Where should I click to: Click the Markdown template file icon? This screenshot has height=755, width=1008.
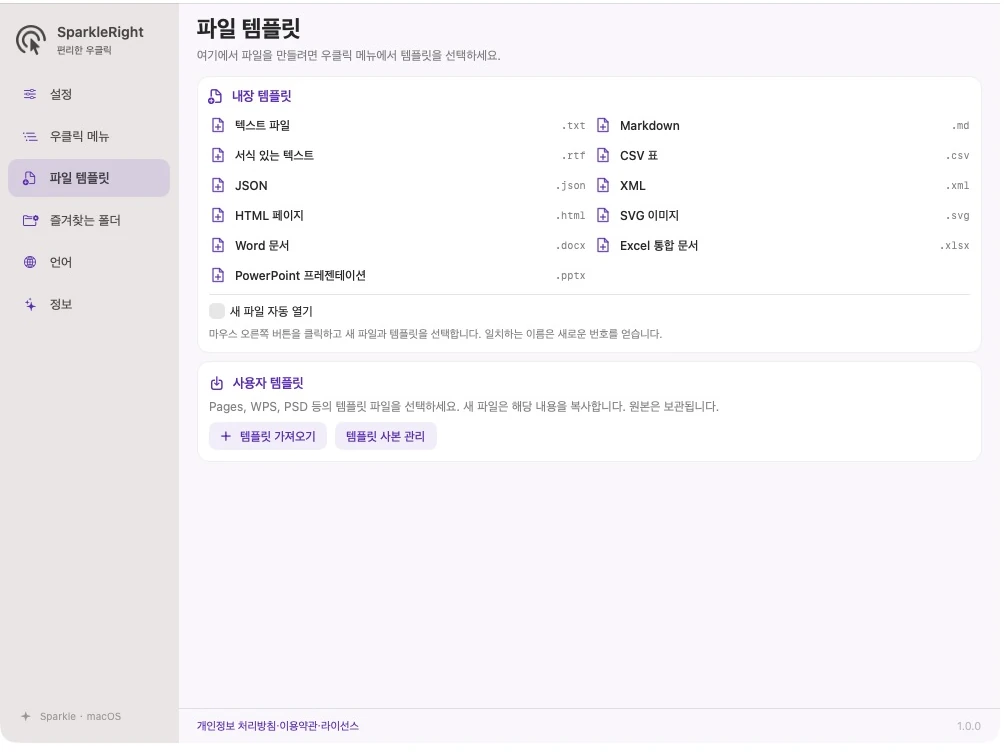(603, 125)
